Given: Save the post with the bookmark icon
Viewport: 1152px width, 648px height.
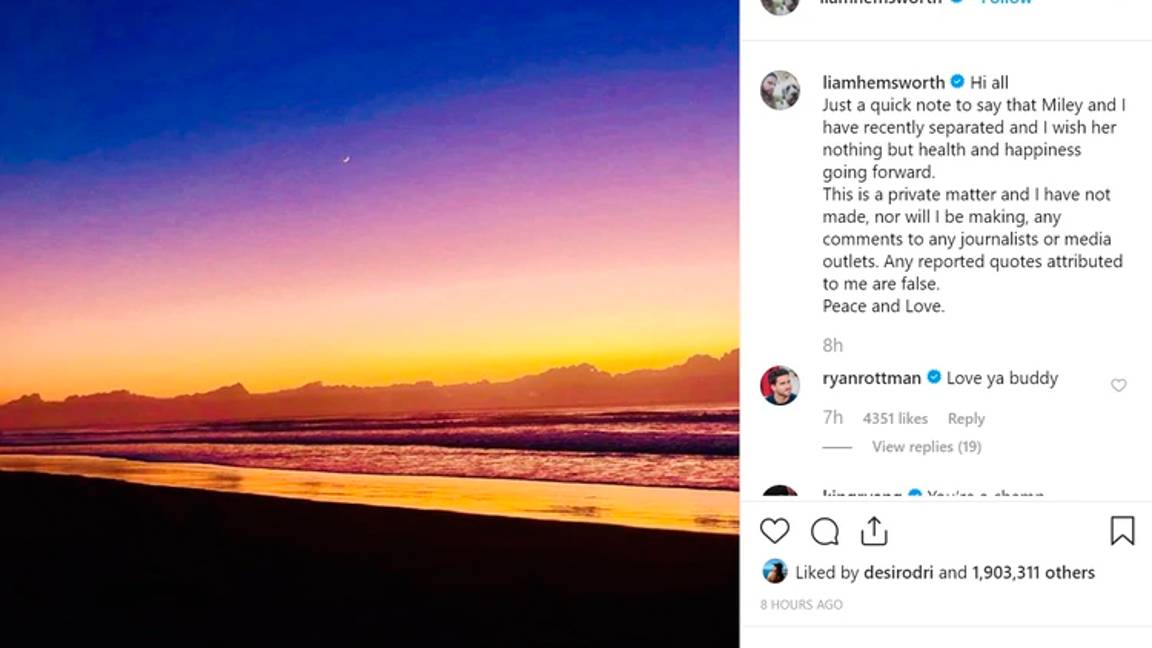Looking at the screenshot, I should click(x=1122, y=531).
